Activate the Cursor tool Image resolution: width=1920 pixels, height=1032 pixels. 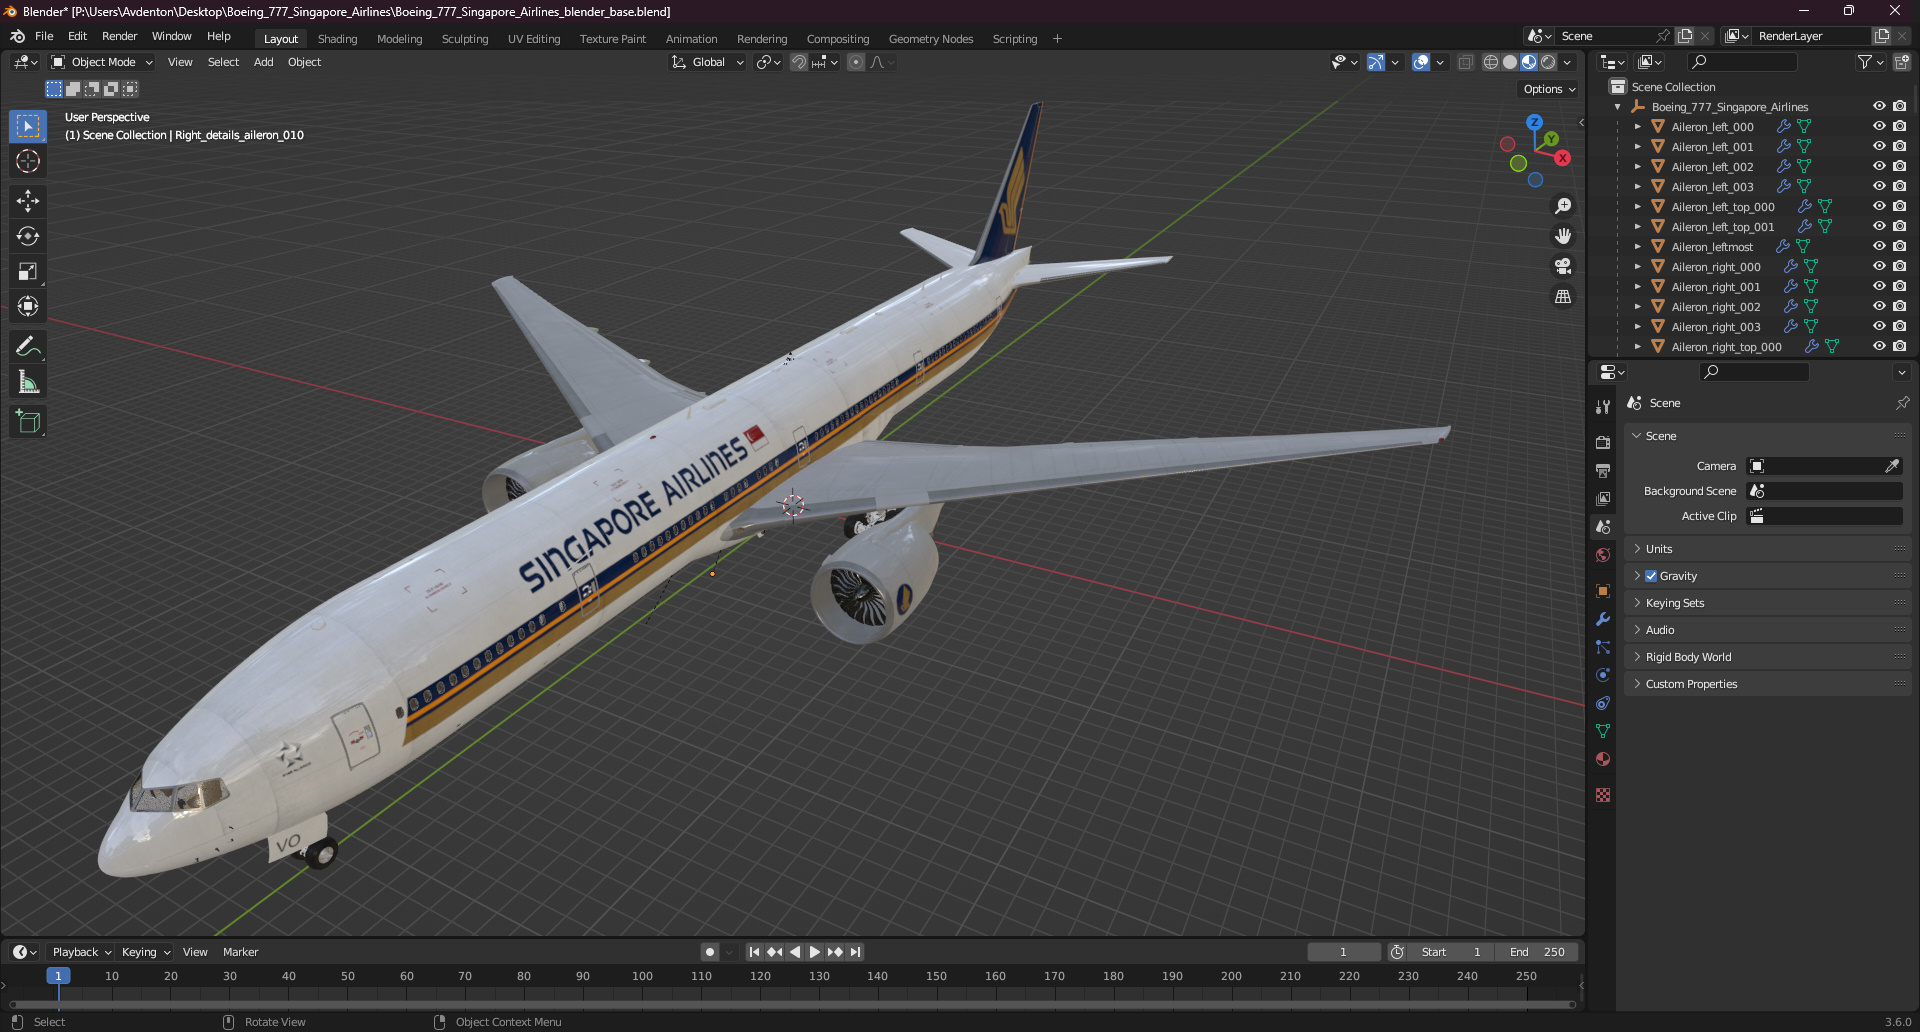pos(28,161)
